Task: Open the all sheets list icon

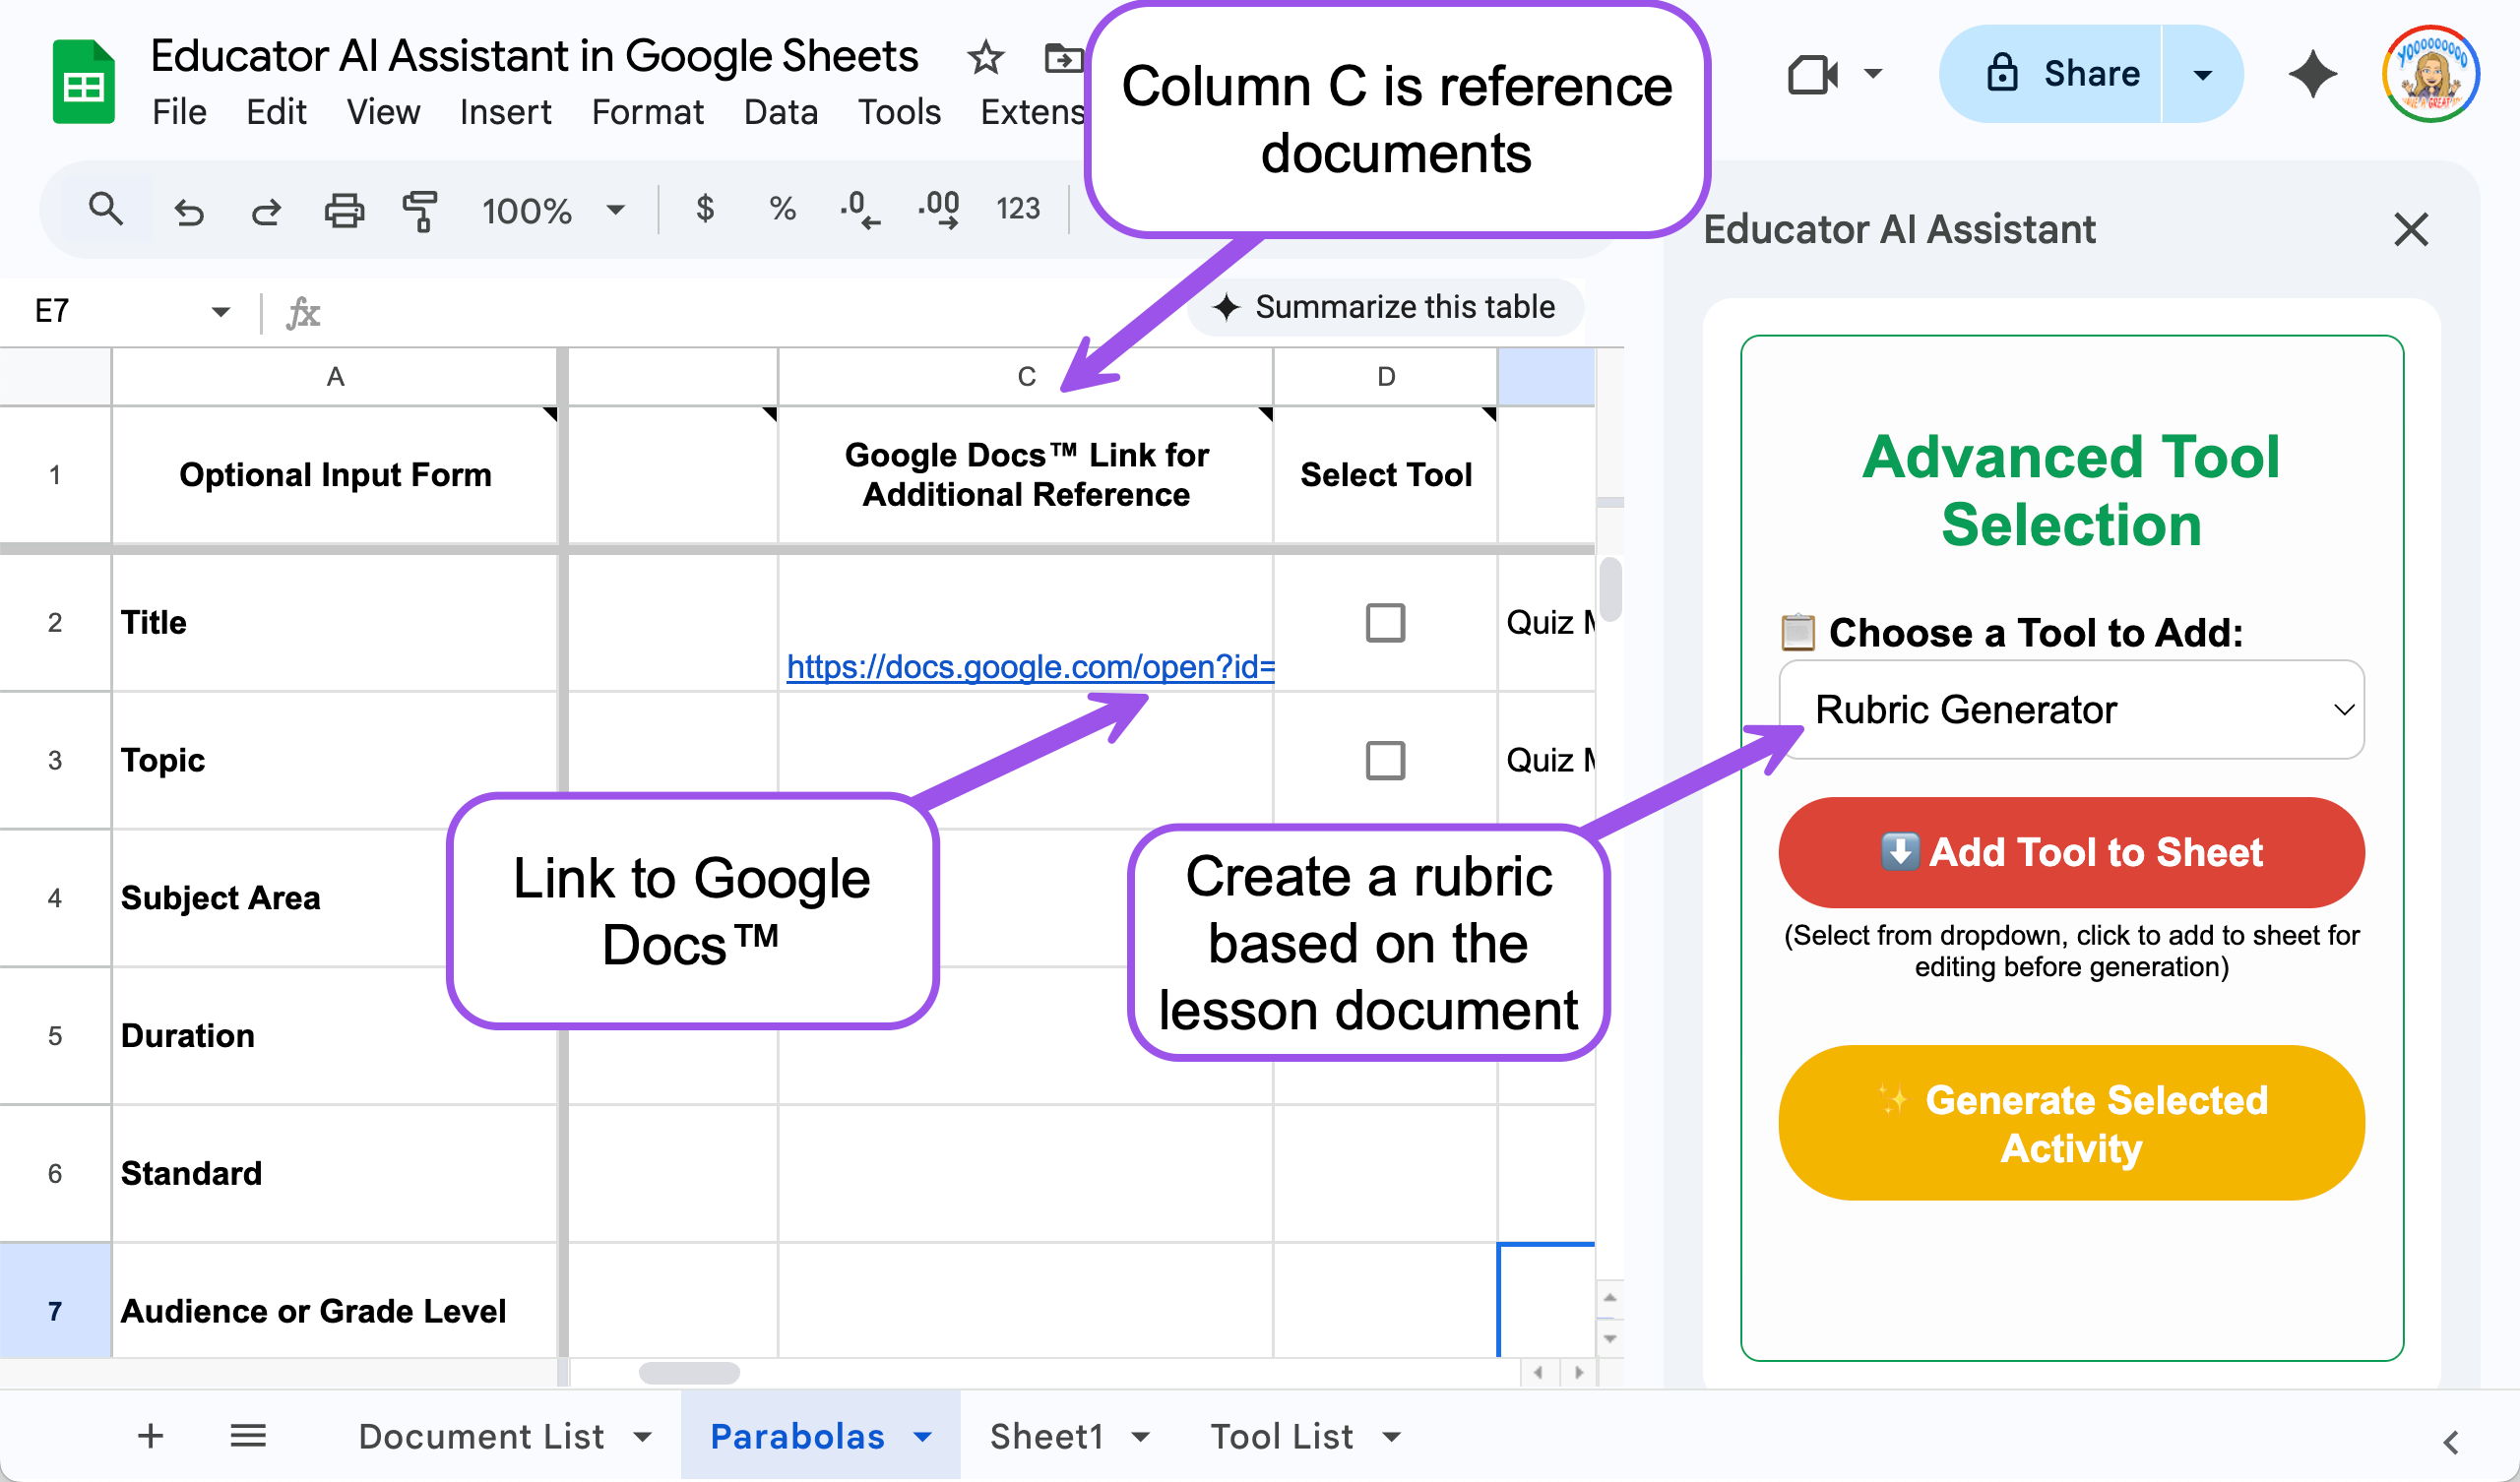Action: point(248,1436)
